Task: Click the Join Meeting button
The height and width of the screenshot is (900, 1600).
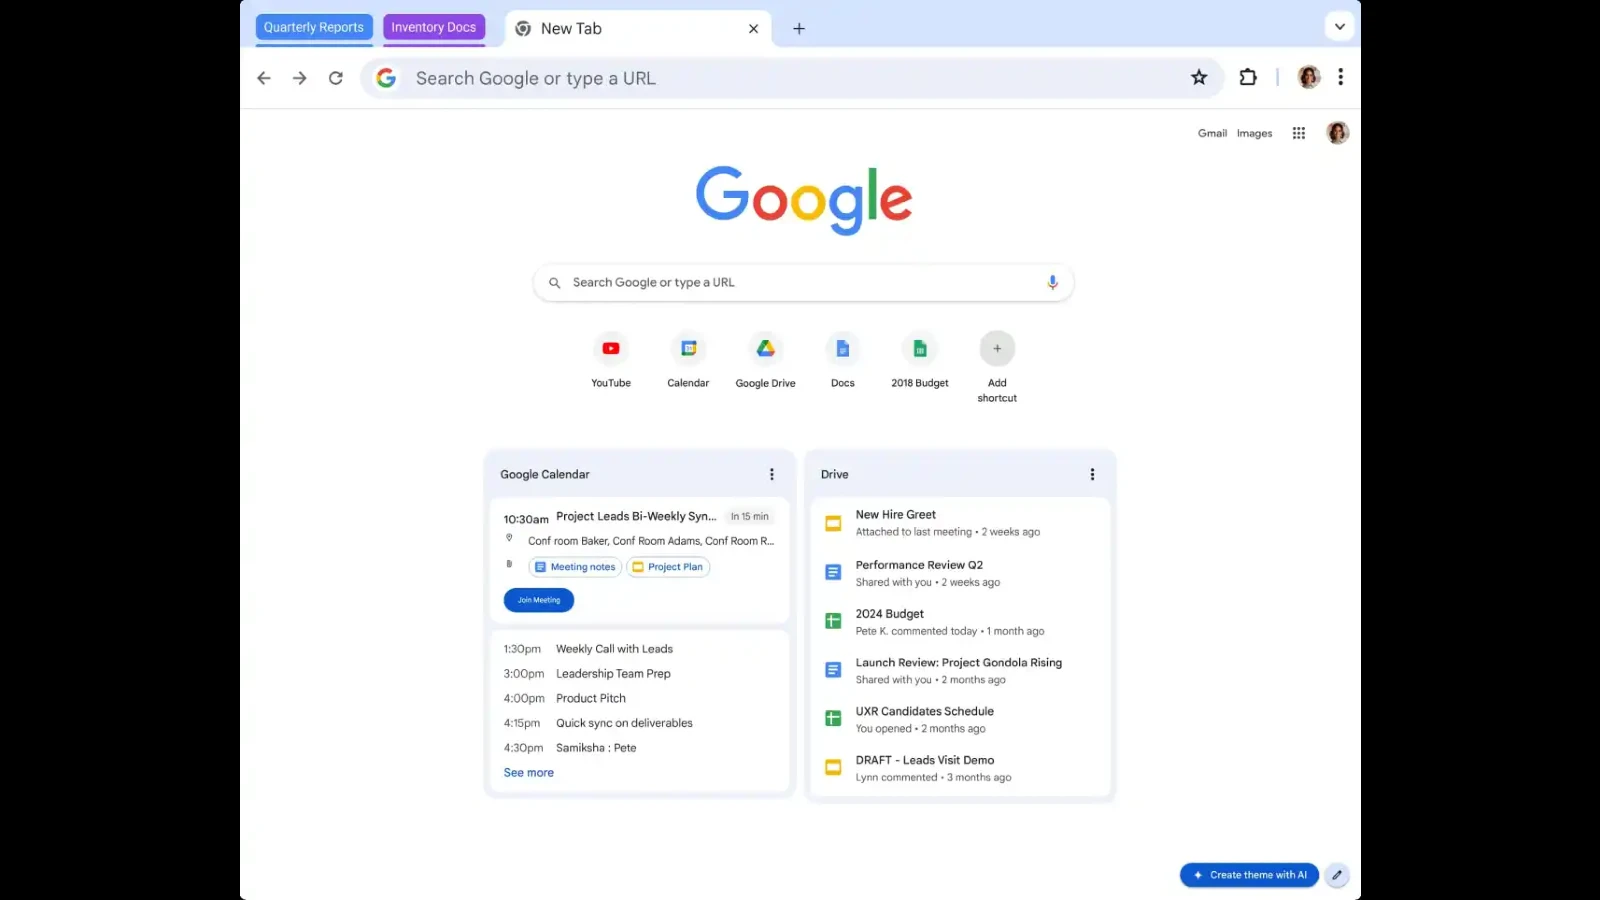Action: 539,600
